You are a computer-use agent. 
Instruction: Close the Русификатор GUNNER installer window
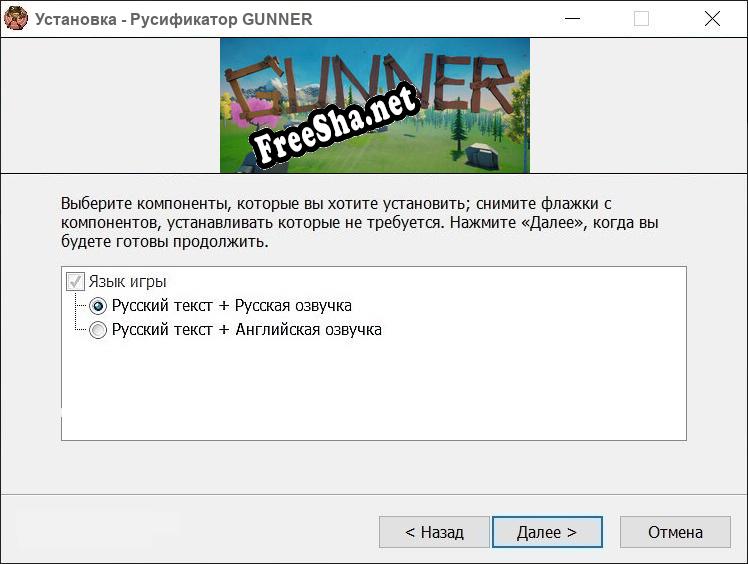pos(712,19)
